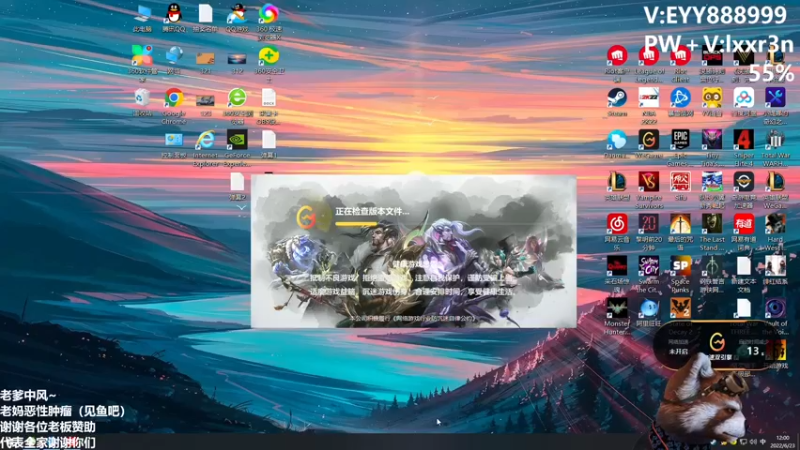This screenshot has height=450, width=800.
Task: Toggle the 中 input method indicator
Action: click(763, 442)
